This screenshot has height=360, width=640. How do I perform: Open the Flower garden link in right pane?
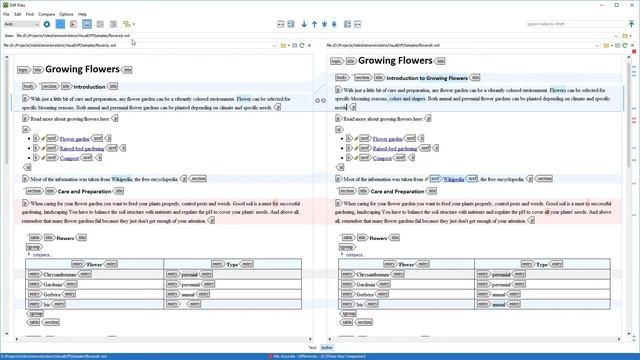tap(388, 139)
